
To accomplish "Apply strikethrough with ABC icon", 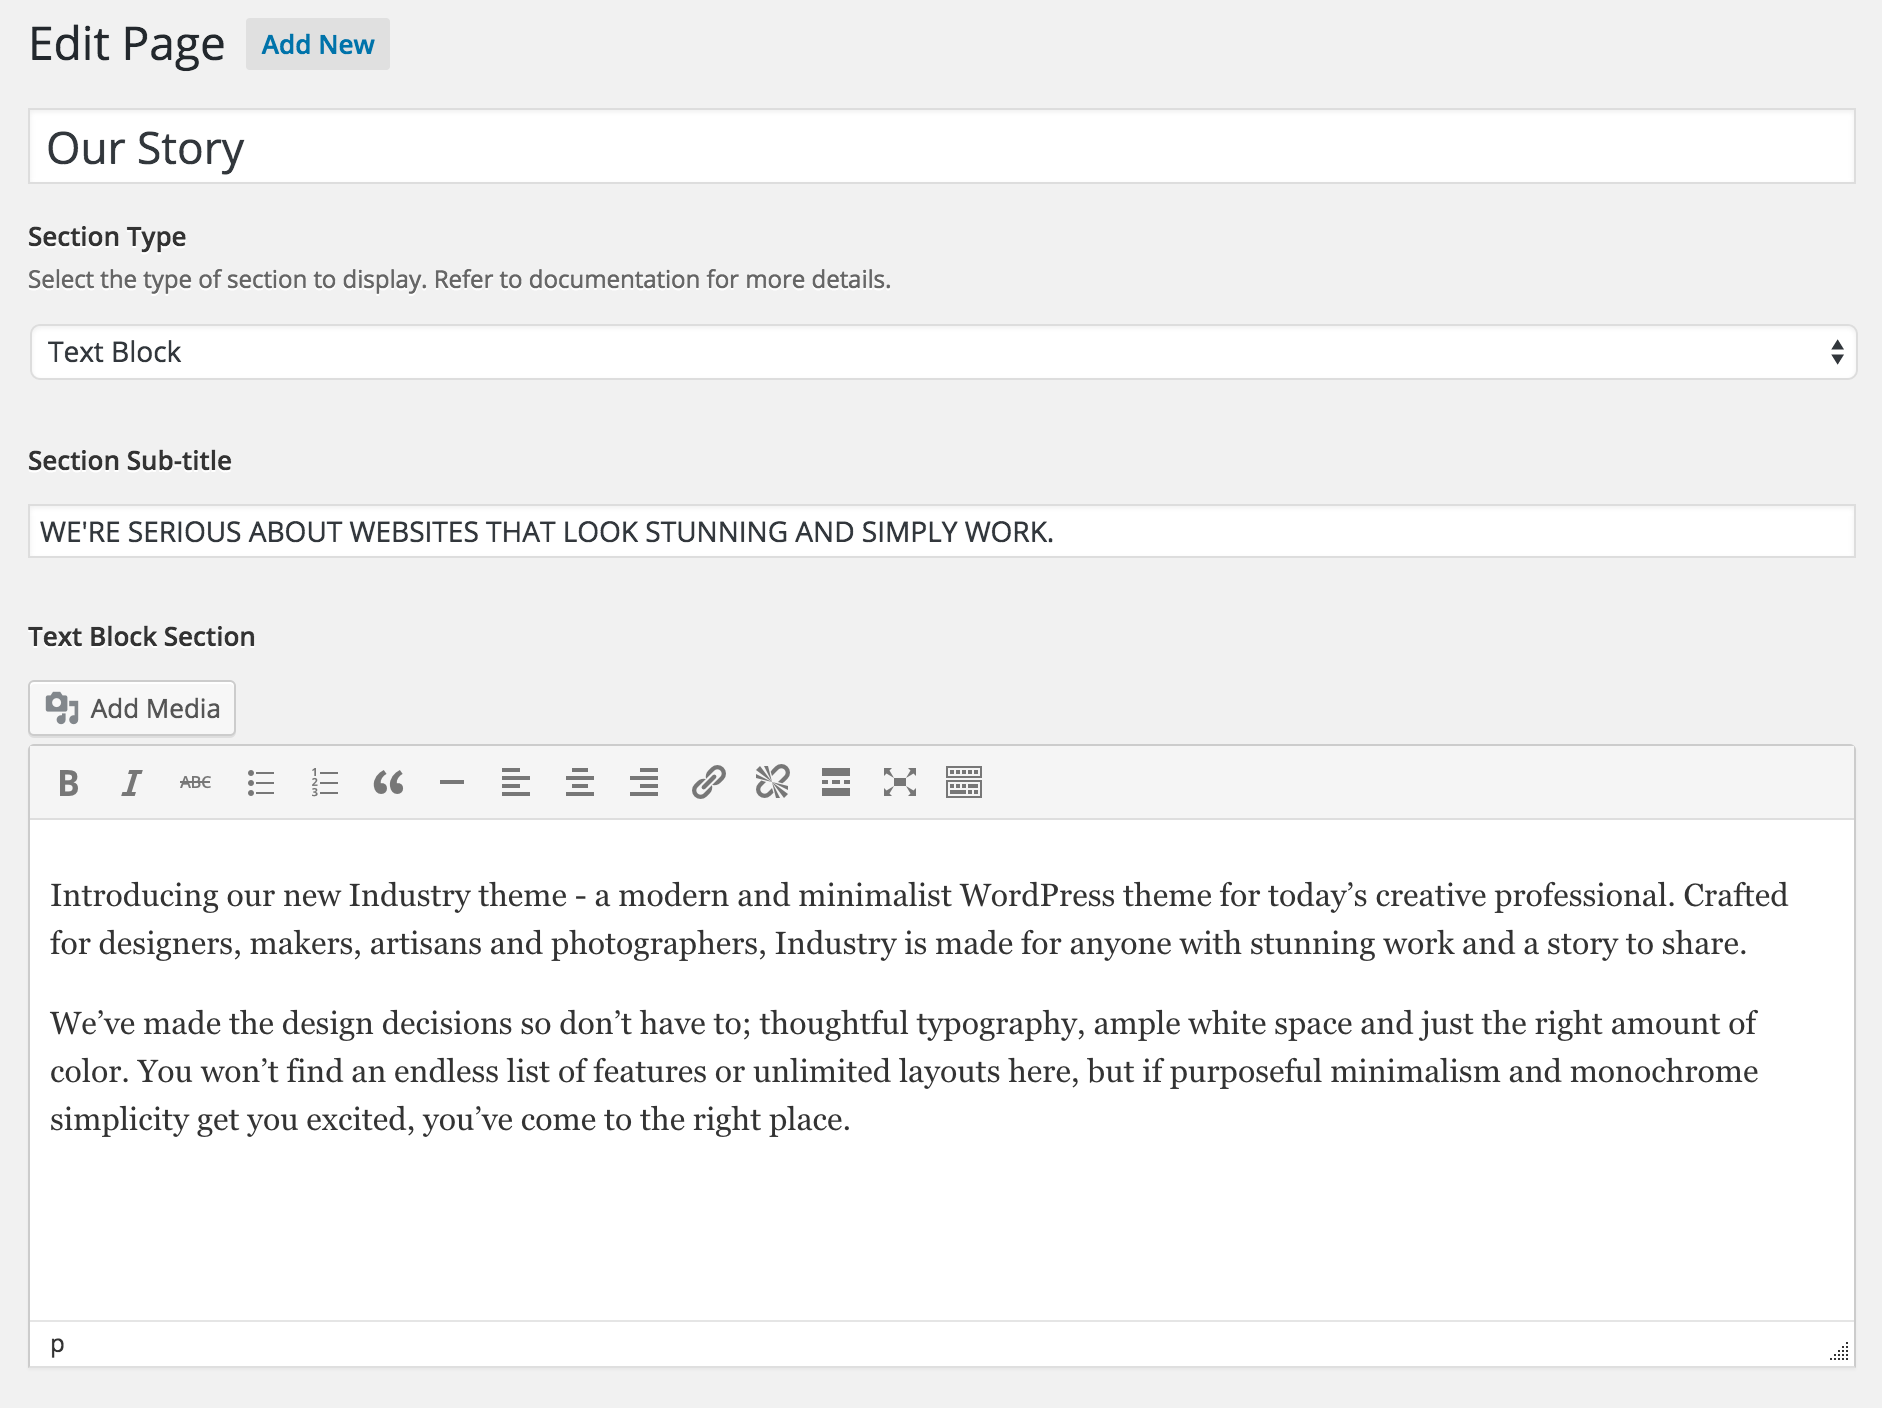I will (x=196, y=782).
